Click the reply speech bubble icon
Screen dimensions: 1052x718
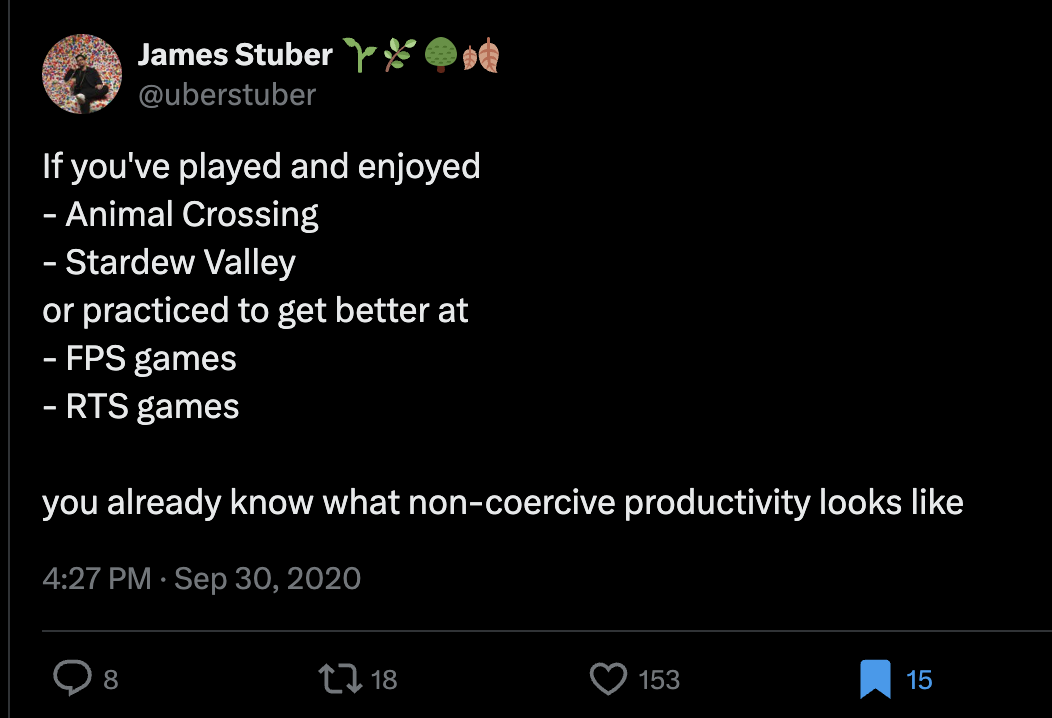[x=72, y=680]
